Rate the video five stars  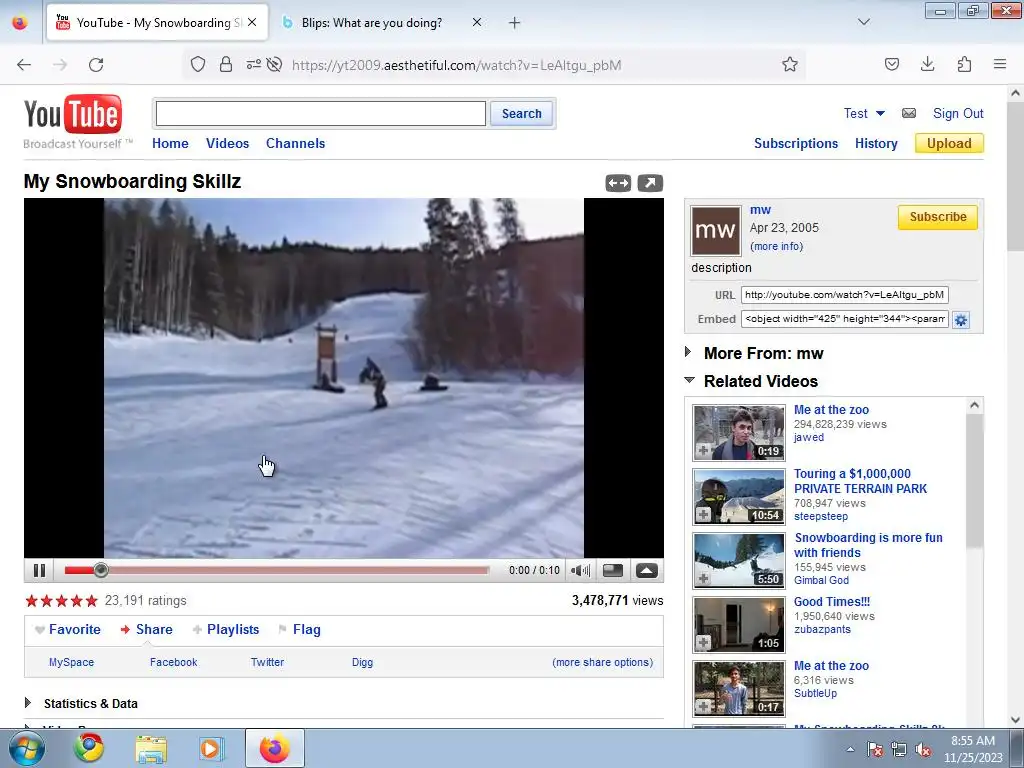[x=91, y=600]
